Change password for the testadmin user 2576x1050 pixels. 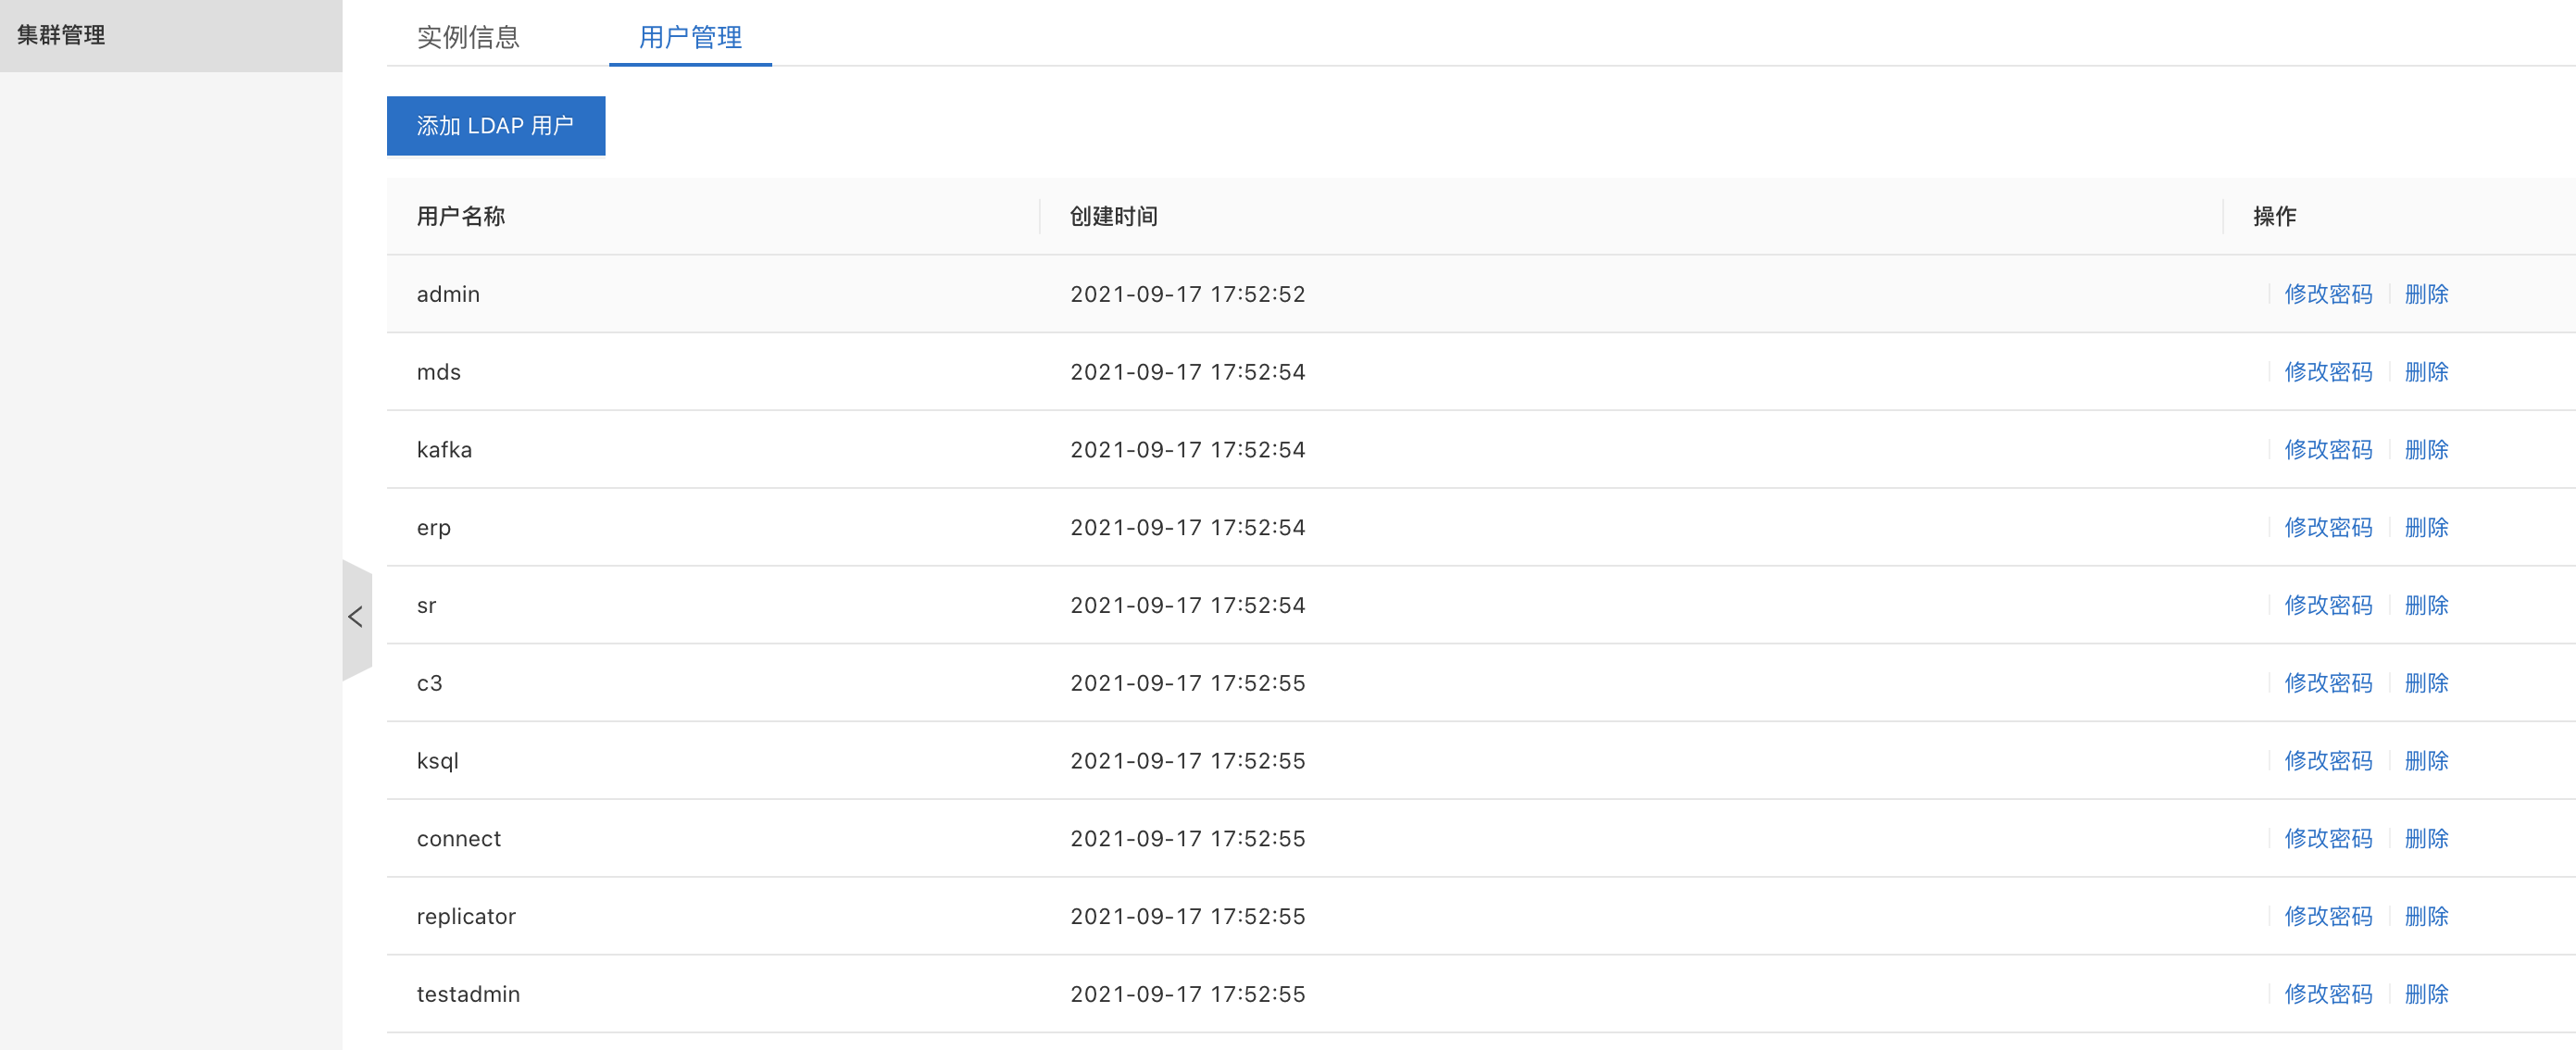(x=2327, y=994)
